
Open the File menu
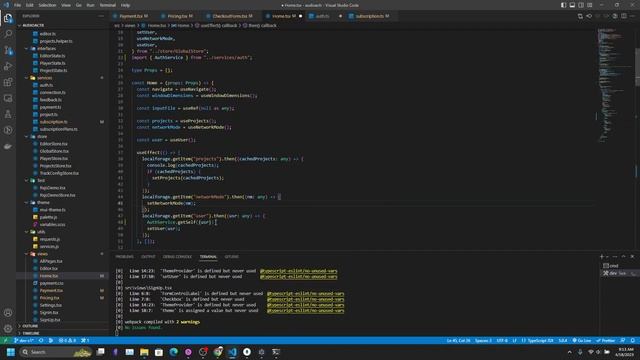pos(18,5)
